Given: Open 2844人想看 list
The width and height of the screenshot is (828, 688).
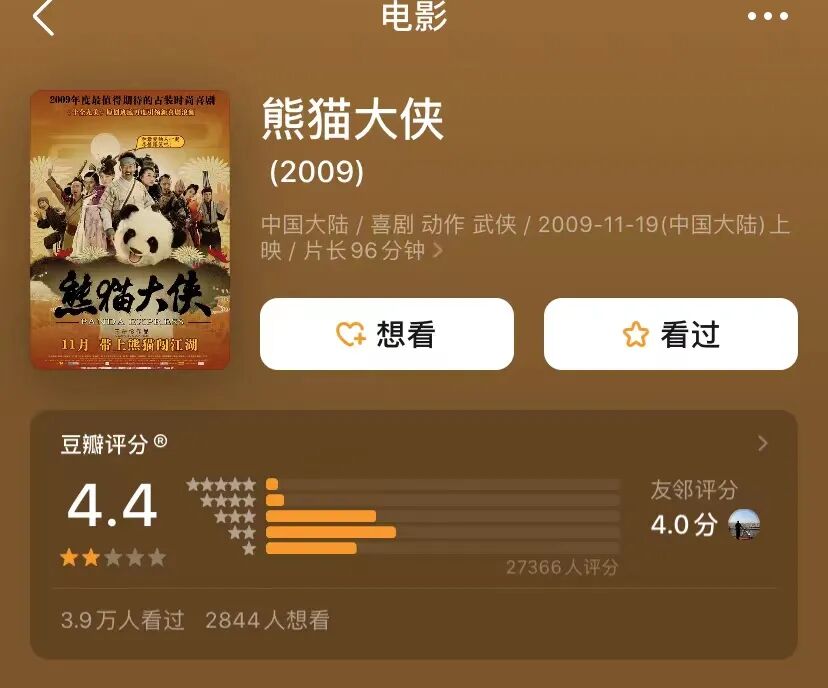Looking at the screenshot, I should point(267,620).
